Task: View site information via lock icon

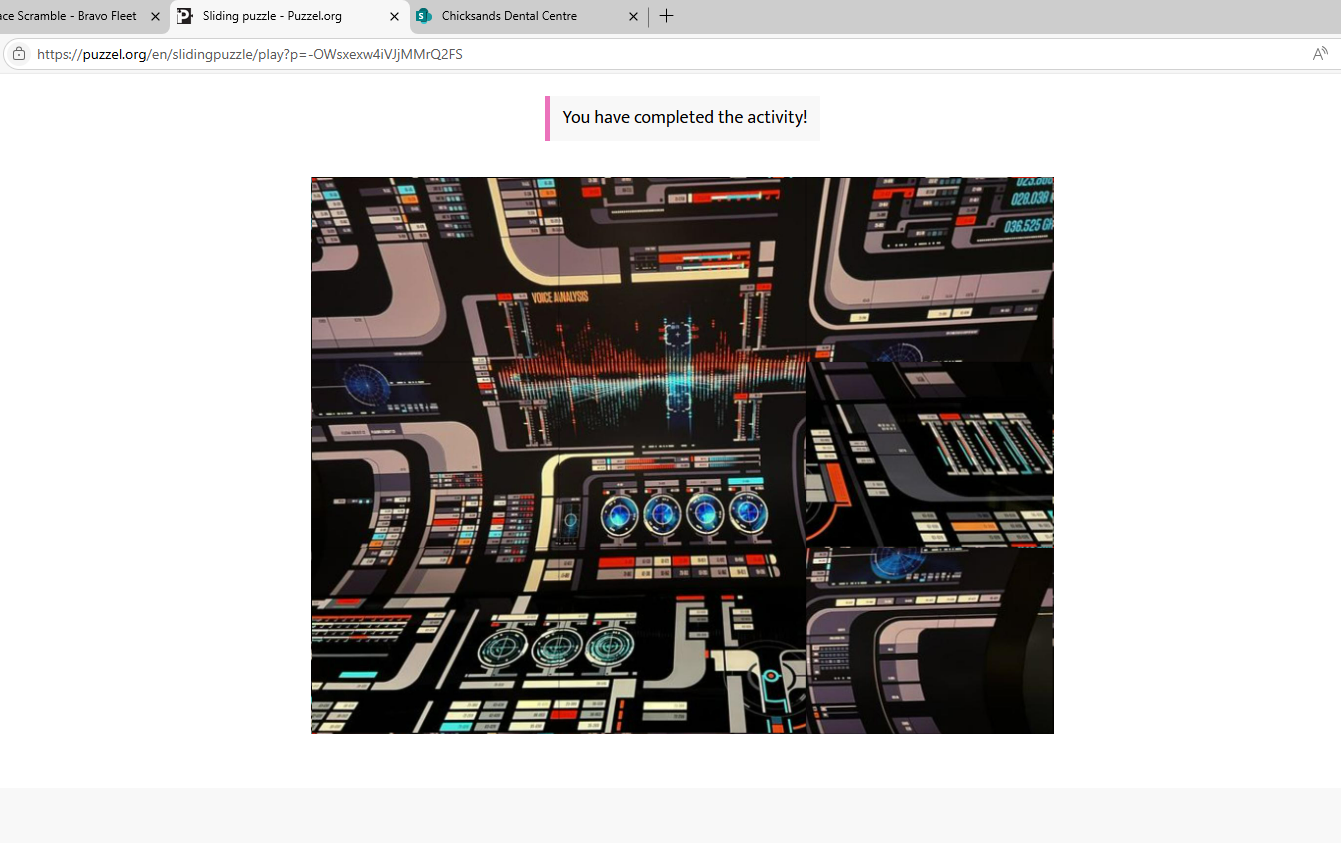Action: [x=19, y=54]
